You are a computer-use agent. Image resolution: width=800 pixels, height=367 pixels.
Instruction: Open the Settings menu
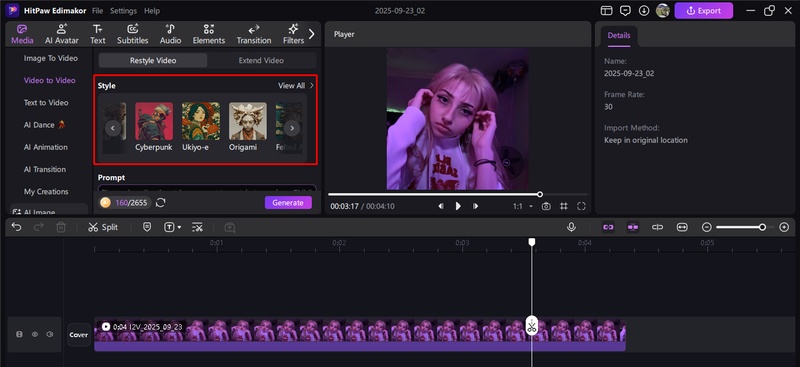[x=123, y=11]
